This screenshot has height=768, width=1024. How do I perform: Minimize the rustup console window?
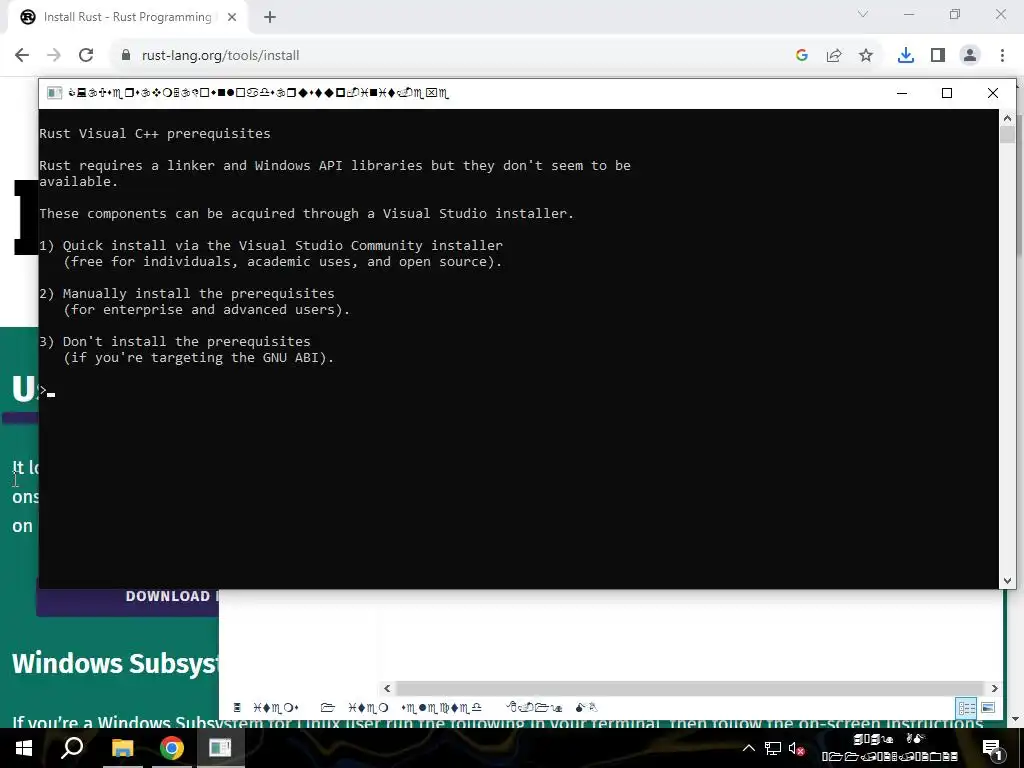[x=902, y=93]
